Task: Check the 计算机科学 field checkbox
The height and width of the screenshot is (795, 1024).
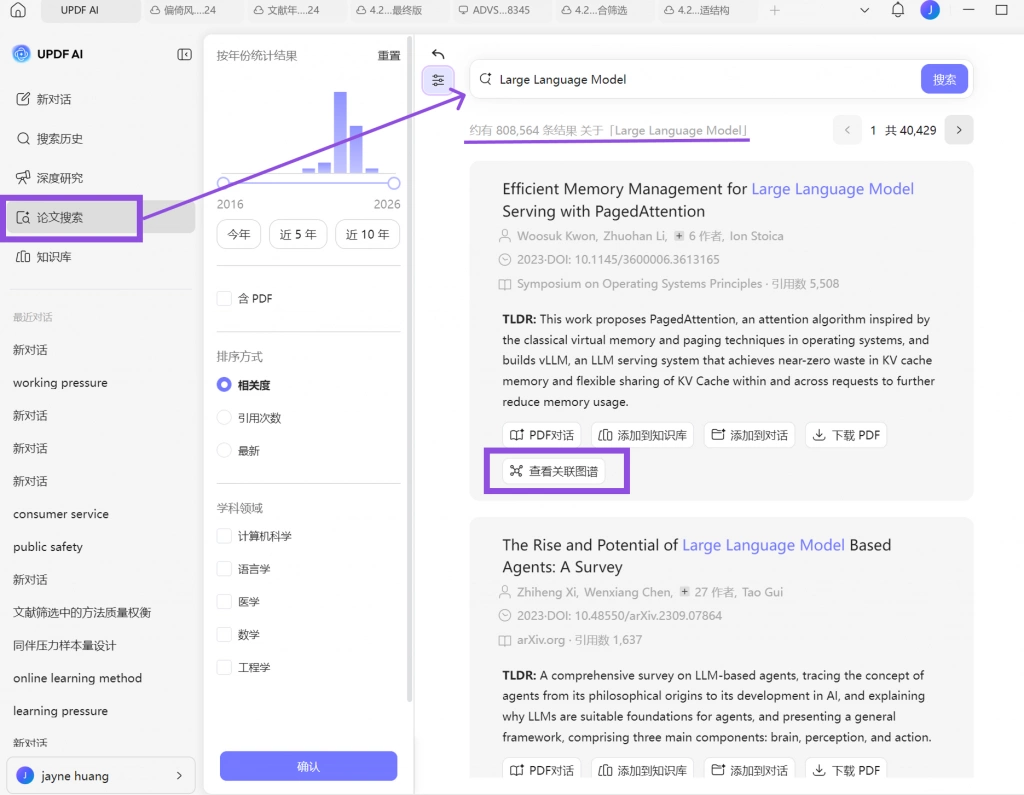Action: 224,536
